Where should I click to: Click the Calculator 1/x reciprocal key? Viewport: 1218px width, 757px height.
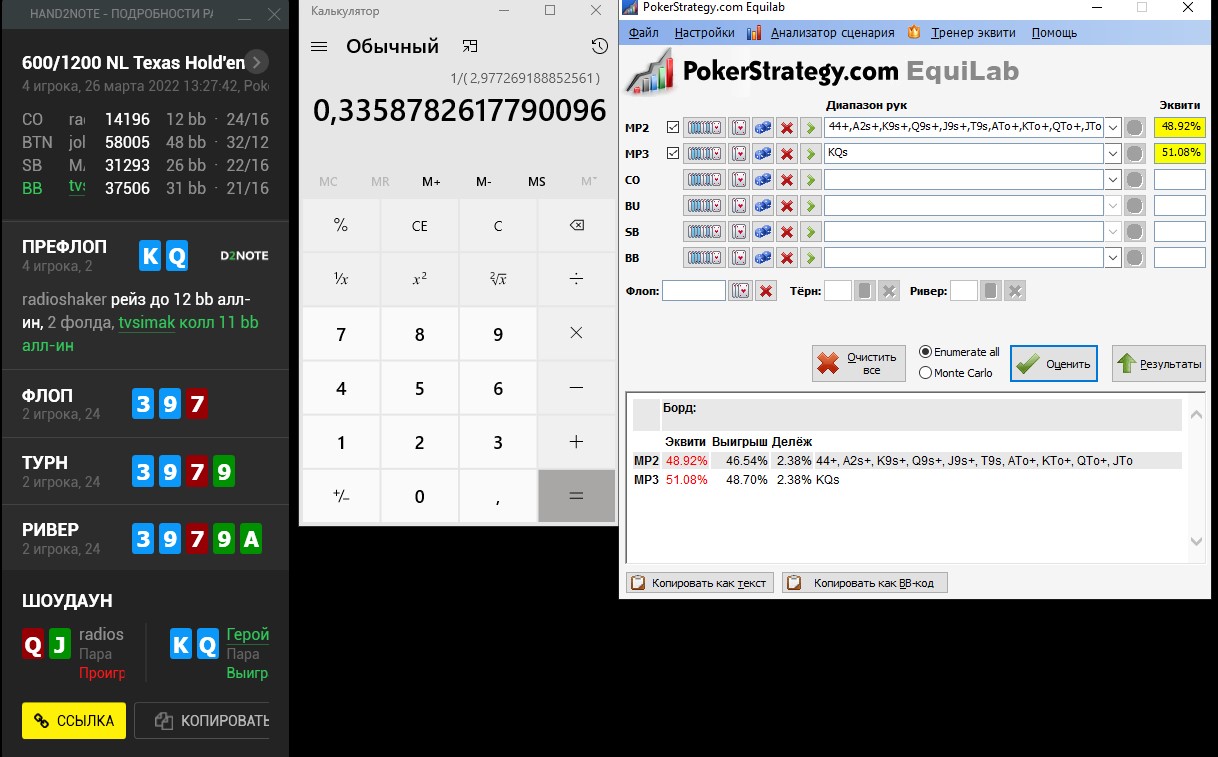pyautogui.click(x=341, y=280)
